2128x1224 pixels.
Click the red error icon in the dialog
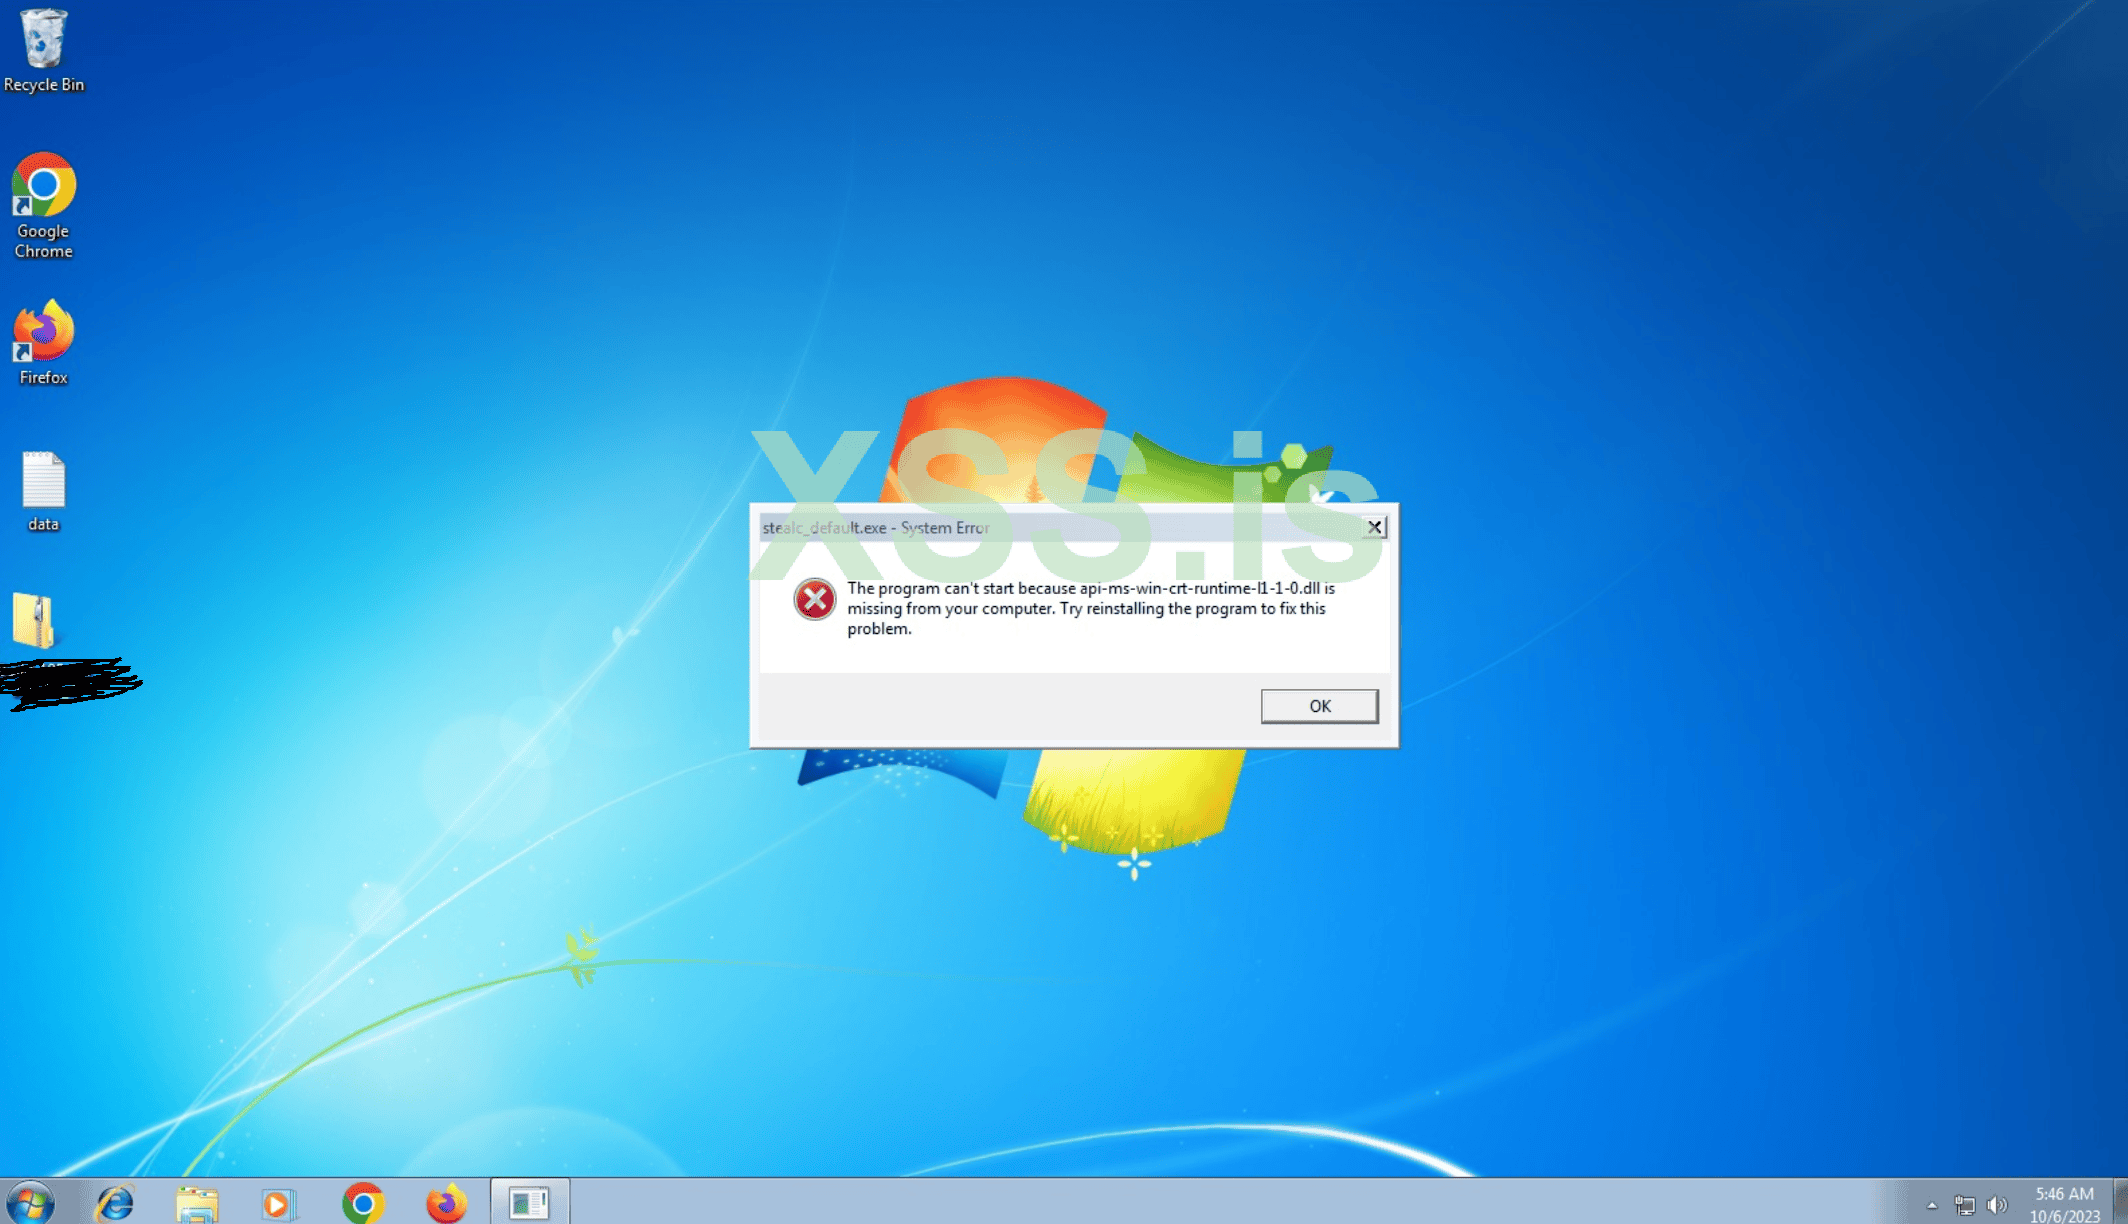pyautogui.click(x=814, y=600)
